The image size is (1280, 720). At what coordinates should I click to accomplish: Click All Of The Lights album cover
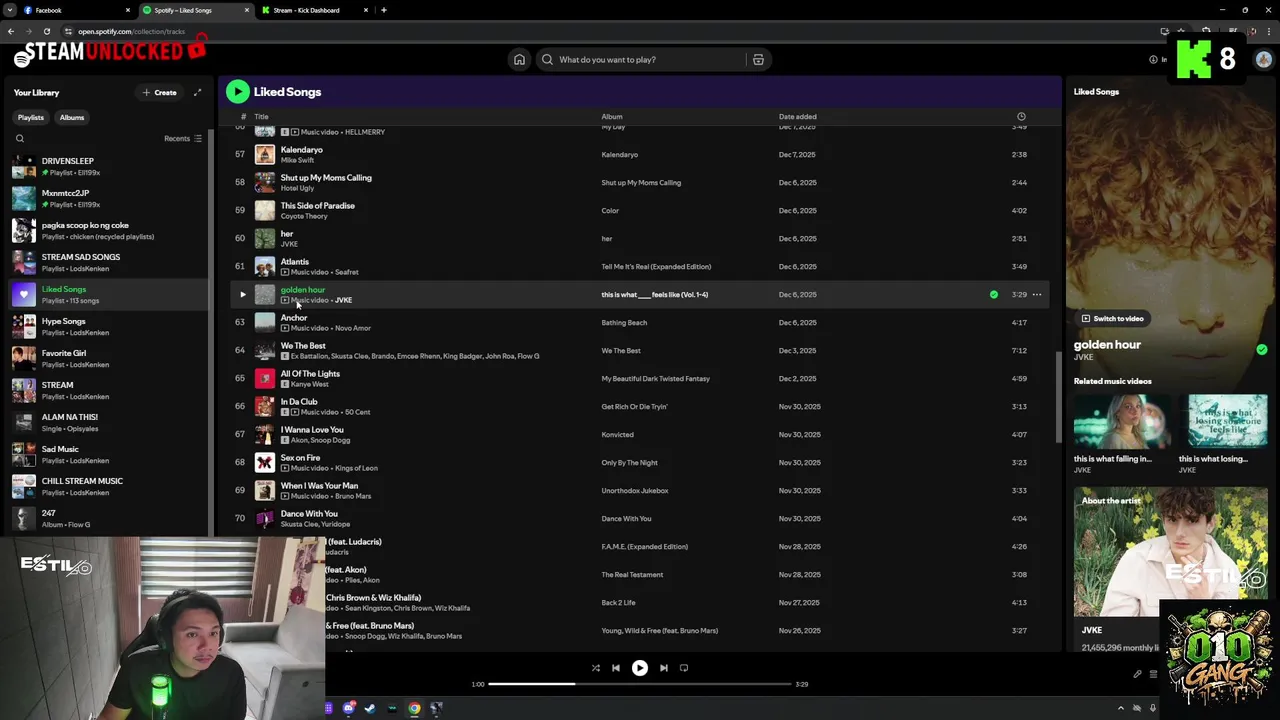click(264, 379)
